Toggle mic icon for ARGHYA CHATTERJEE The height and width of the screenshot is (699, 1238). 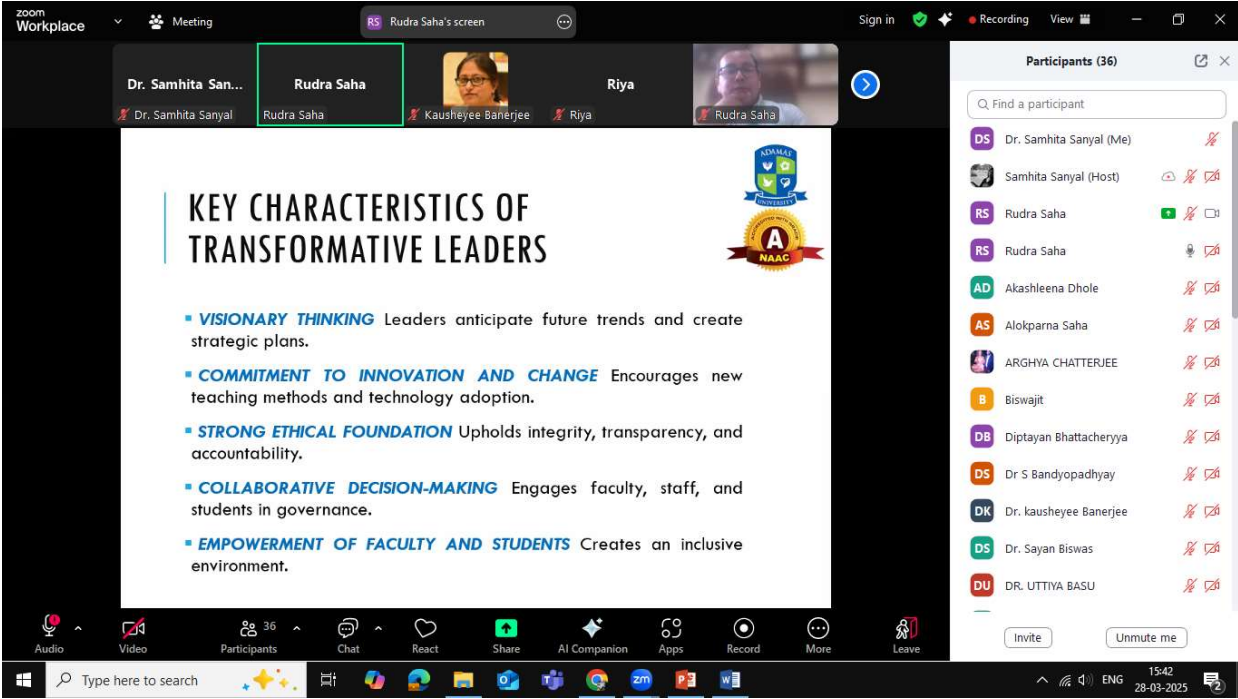[x=1190, y=363]
